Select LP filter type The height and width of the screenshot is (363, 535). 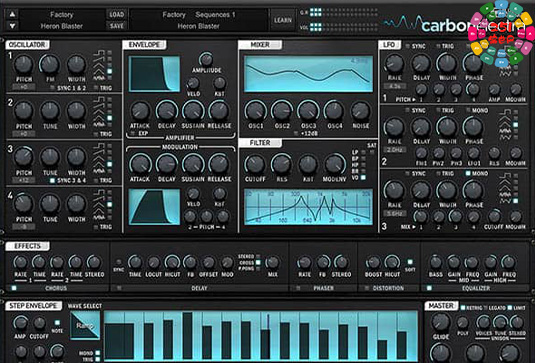[363, 152]
